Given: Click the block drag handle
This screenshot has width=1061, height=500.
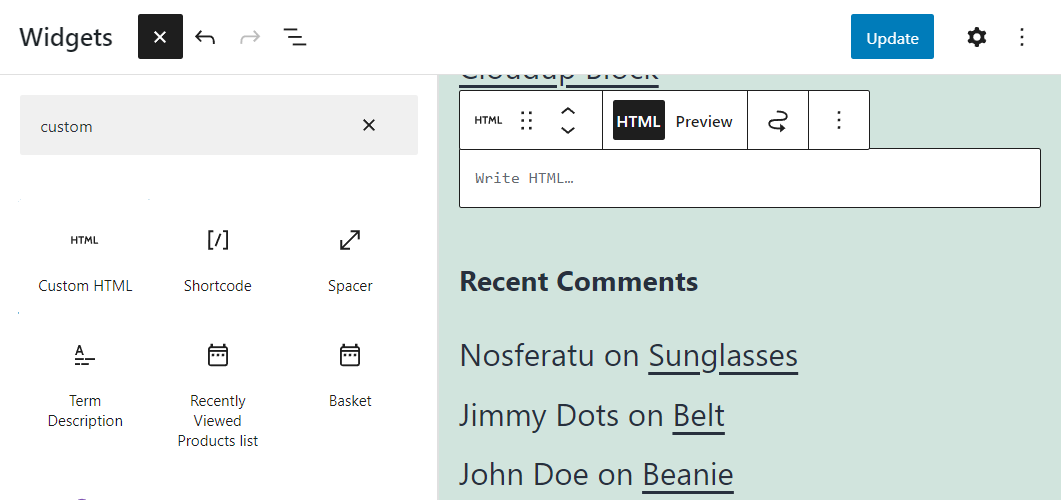Looking at the screenshot, I should click(527, 121).
